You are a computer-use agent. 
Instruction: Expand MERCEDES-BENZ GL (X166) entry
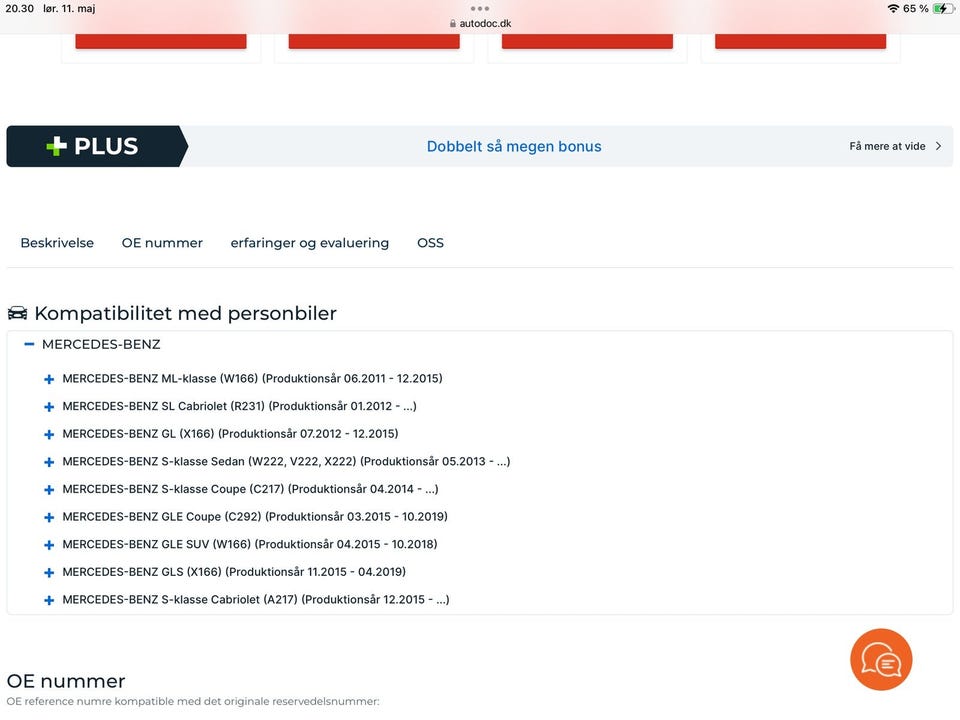[x=49, y=434]
